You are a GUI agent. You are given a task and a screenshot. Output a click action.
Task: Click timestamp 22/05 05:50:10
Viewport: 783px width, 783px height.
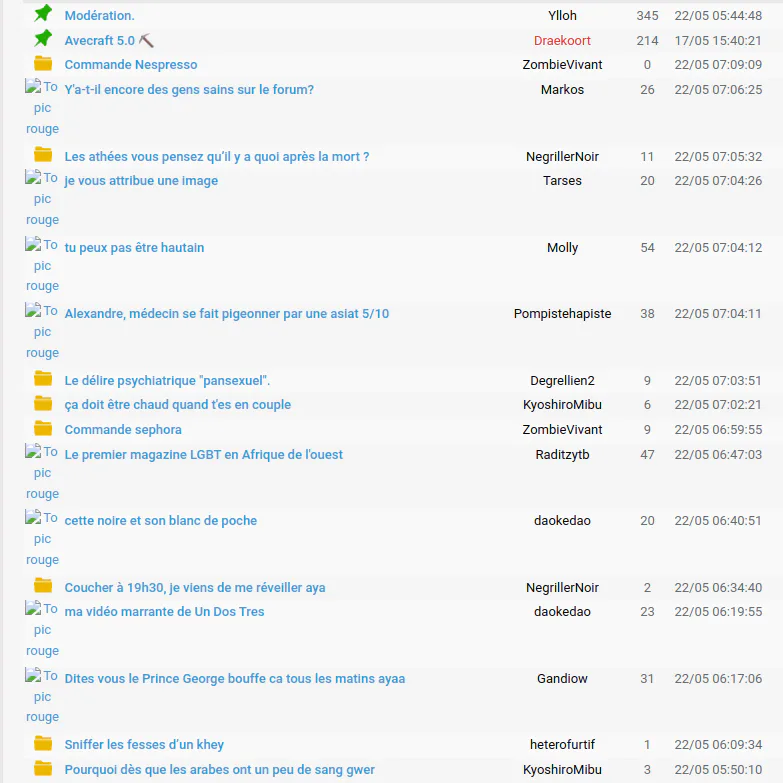point(718,769)
